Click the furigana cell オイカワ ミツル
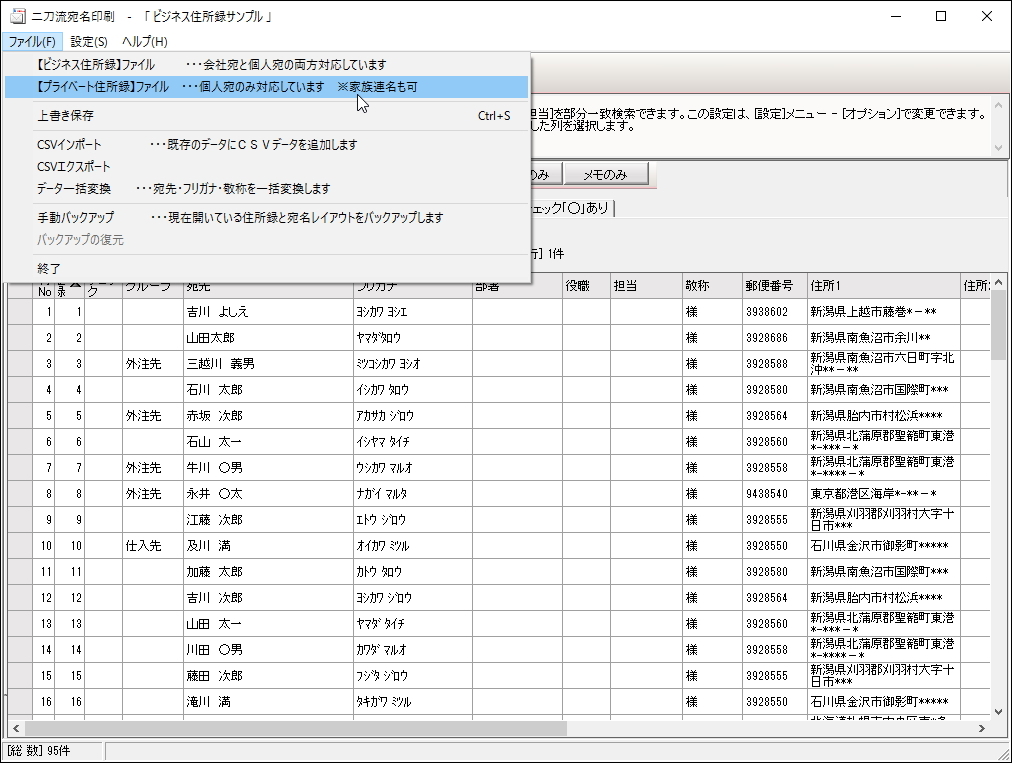Screen dimensions: 1012x763 [413, 546]
